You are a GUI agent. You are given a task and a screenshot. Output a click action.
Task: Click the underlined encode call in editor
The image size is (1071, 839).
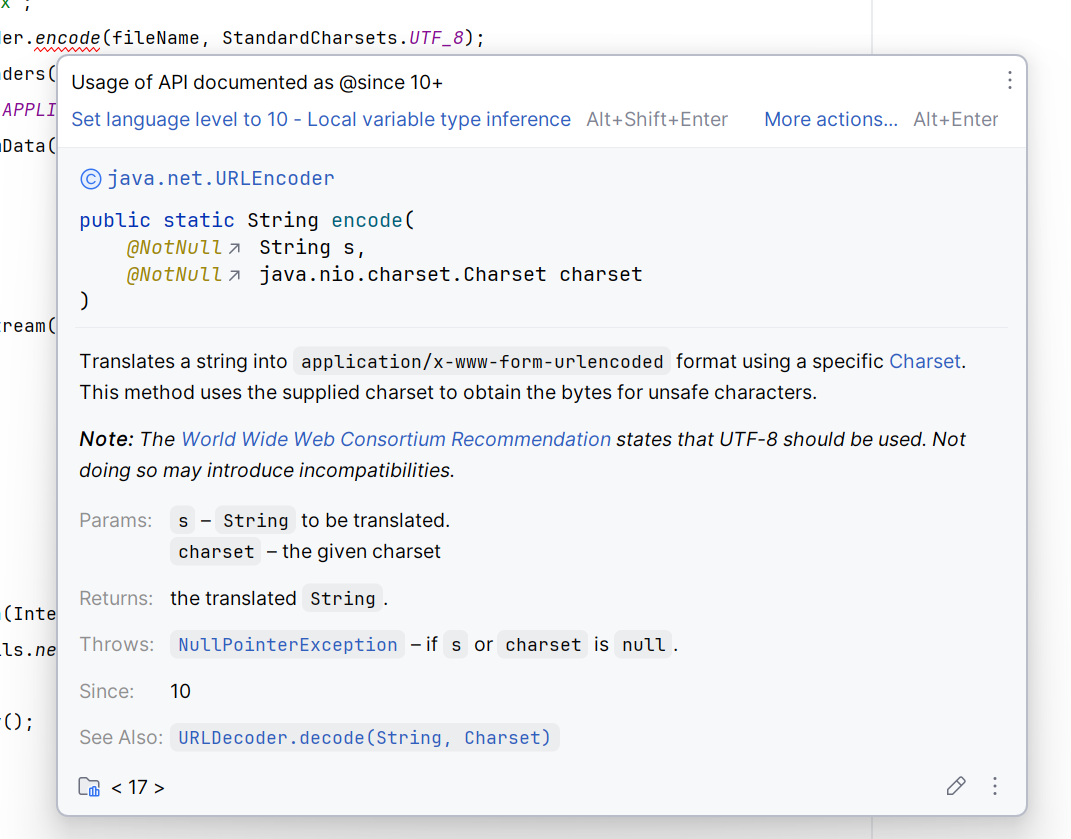pyautogui.click(x=68, y=38)
